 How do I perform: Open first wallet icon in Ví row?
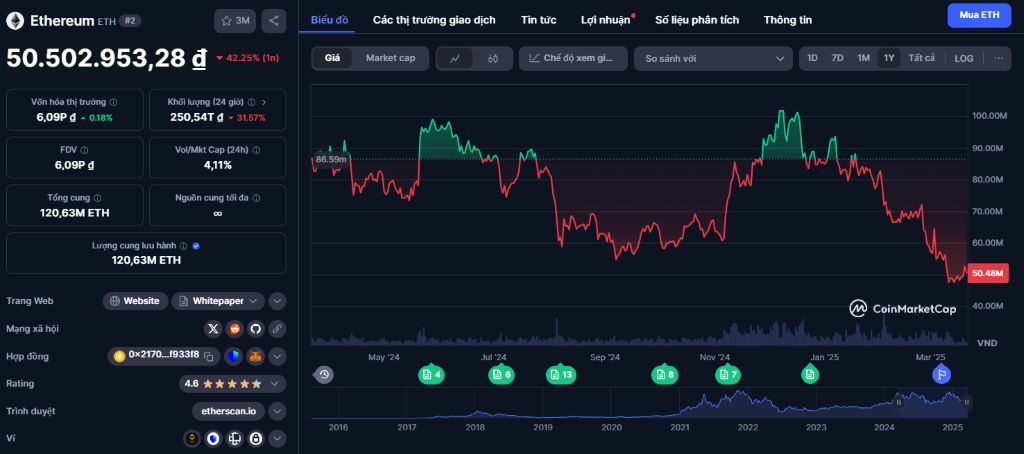point(192,438)
